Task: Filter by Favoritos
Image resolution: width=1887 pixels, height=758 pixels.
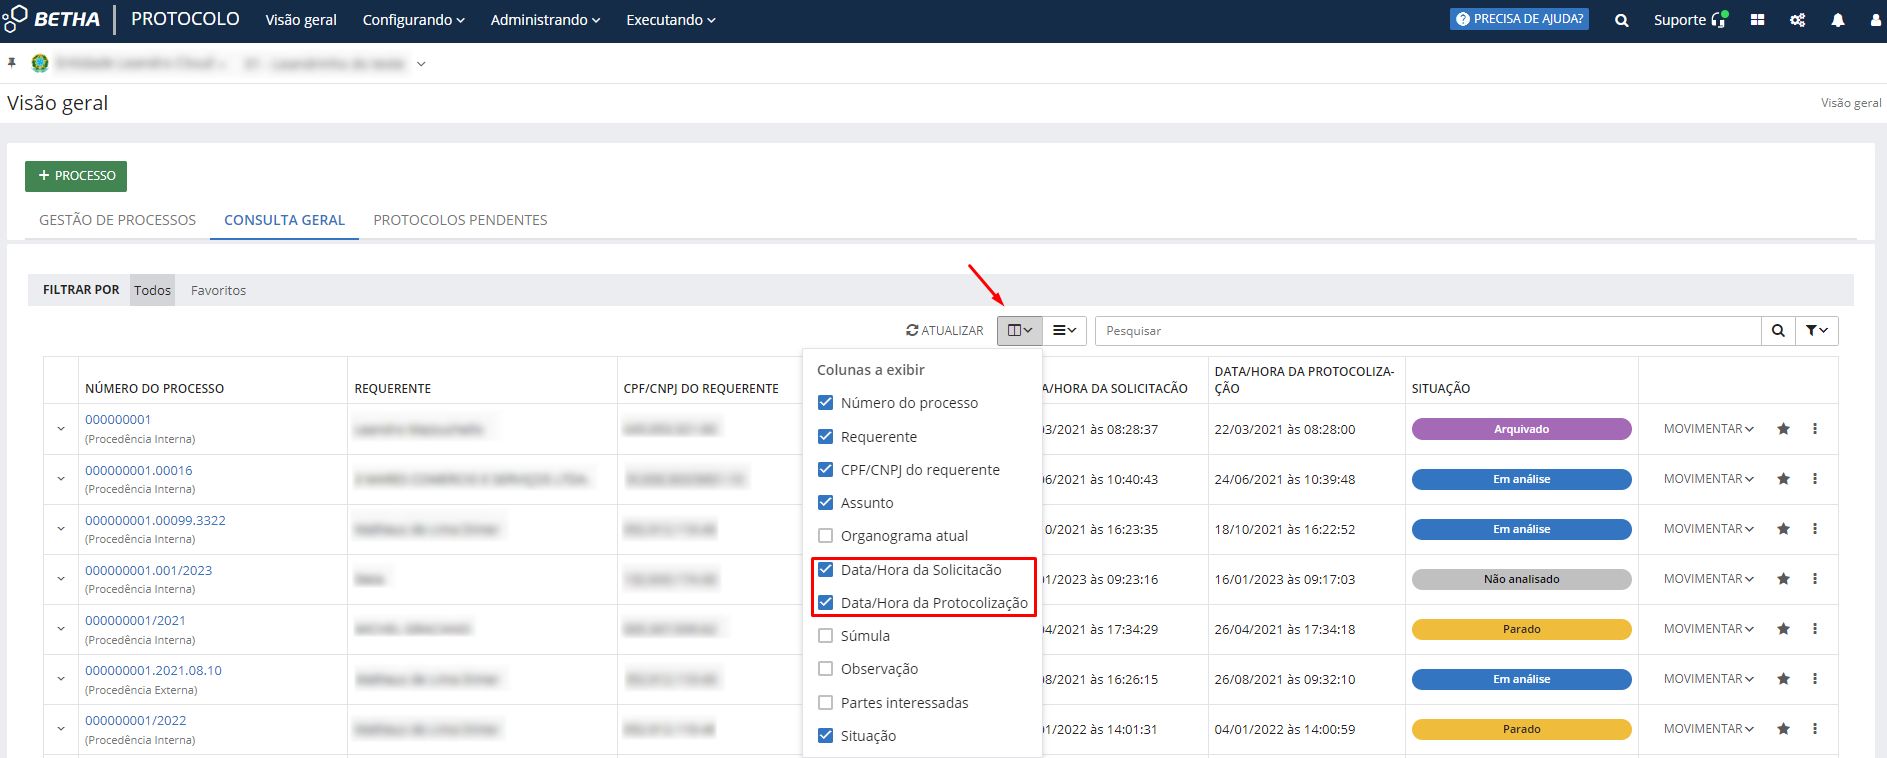Action: 218,291
